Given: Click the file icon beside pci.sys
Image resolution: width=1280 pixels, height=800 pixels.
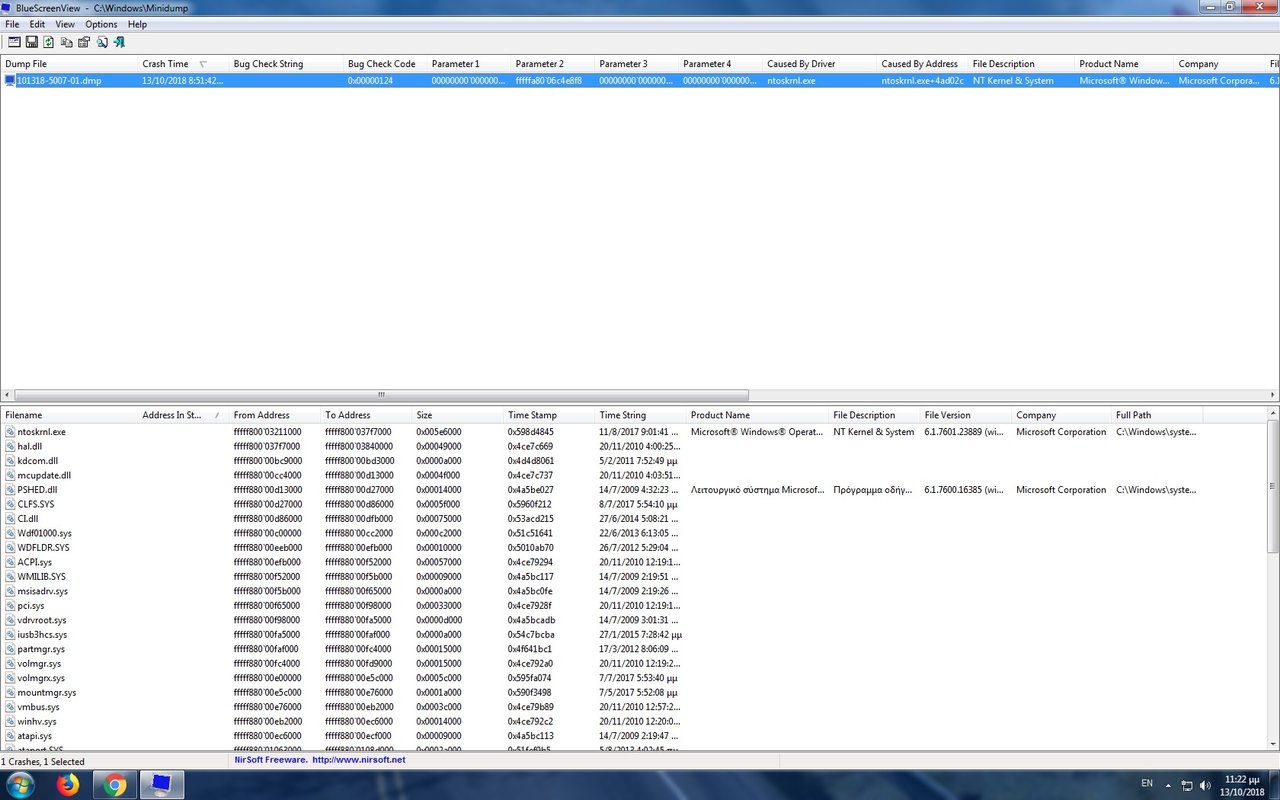Looking at the screenshot, I should pos(10,605).
